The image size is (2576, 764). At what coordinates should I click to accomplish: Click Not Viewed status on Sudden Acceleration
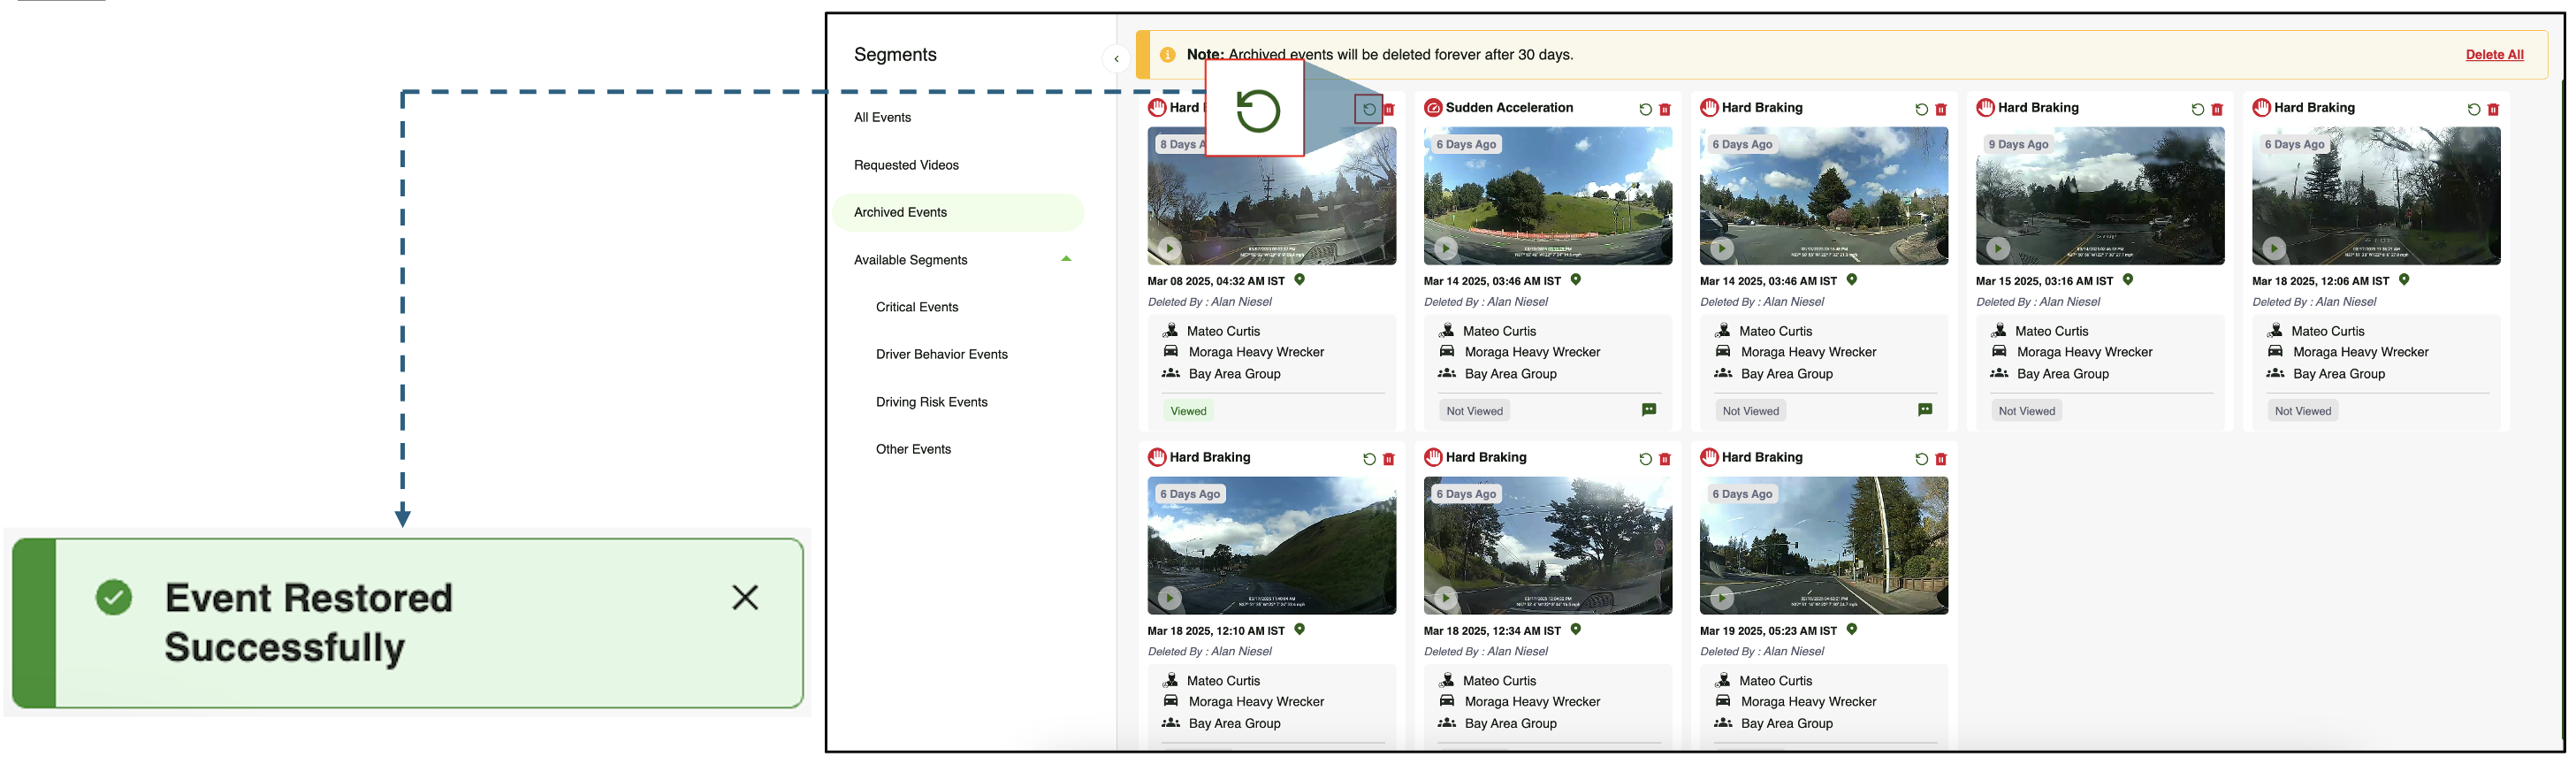1474,411
